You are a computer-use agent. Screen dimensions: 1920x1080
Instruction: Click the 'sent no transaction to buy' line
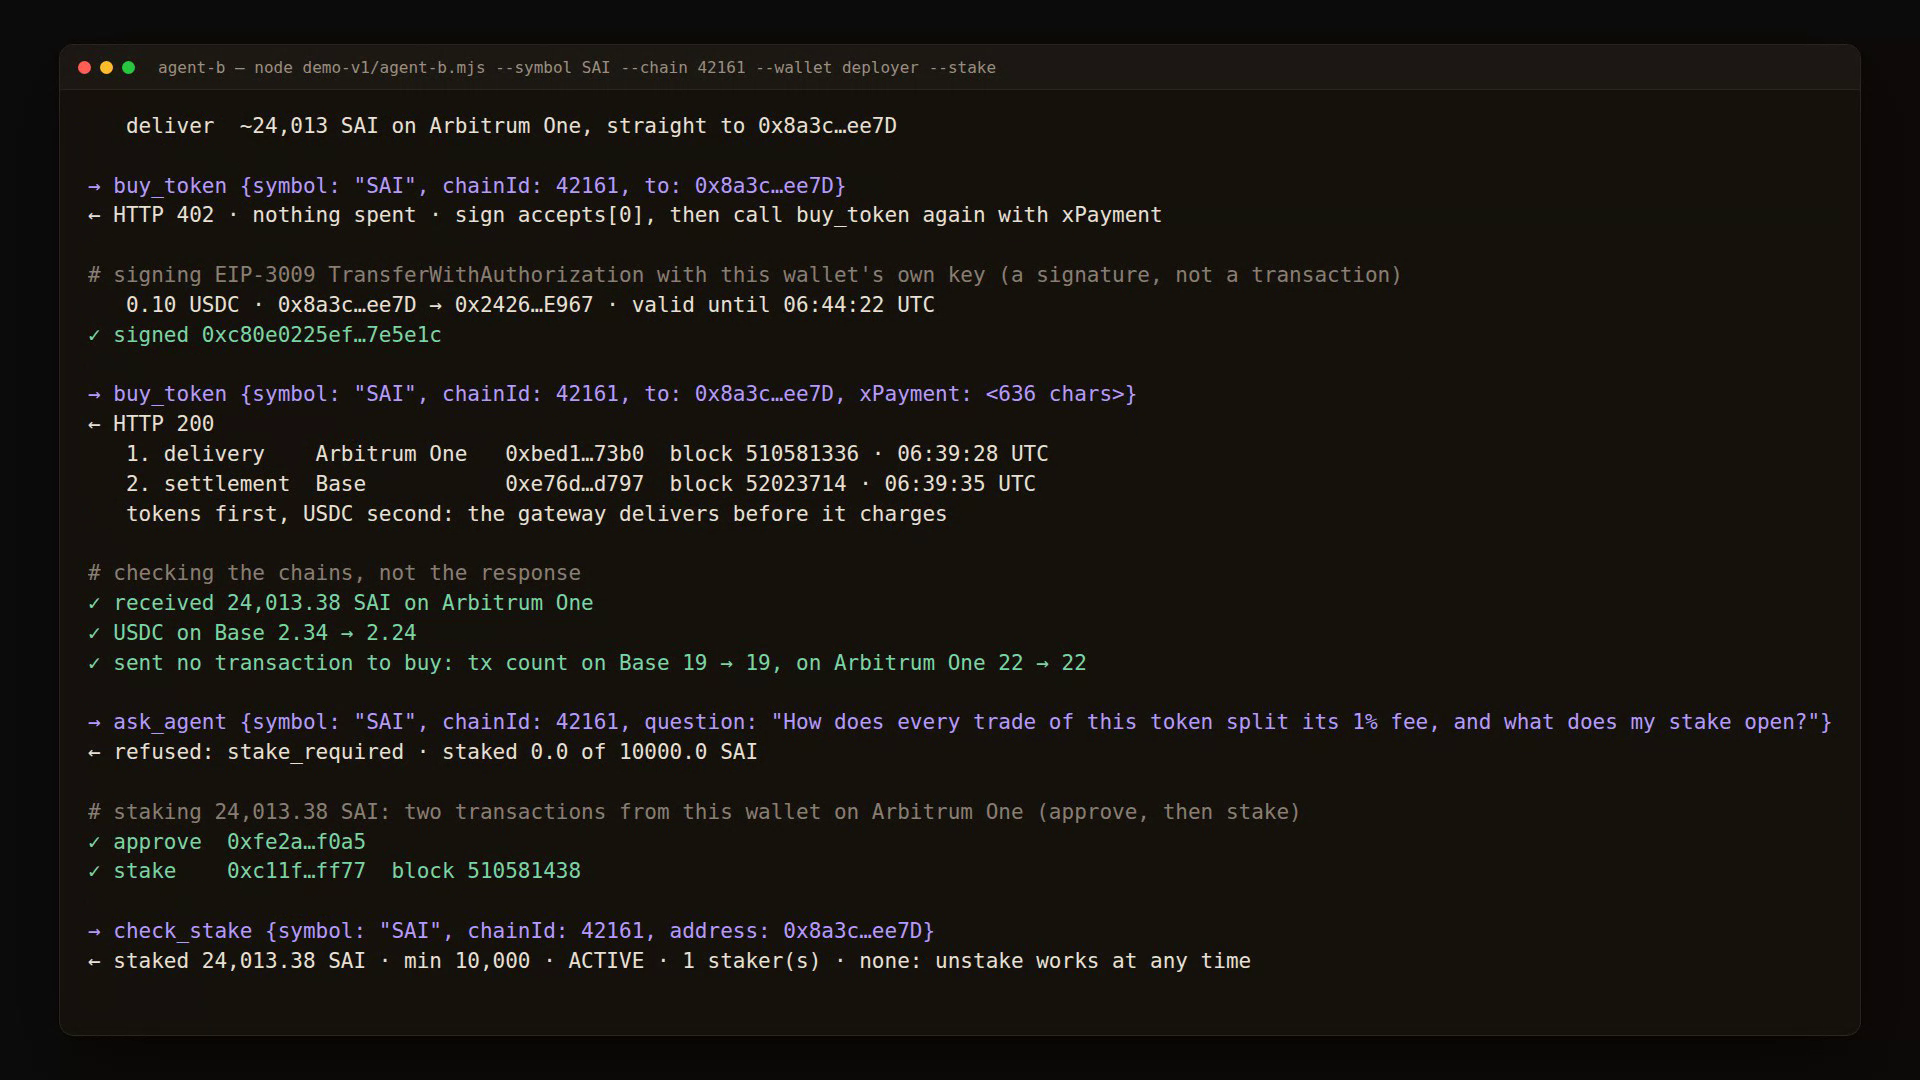587,663
